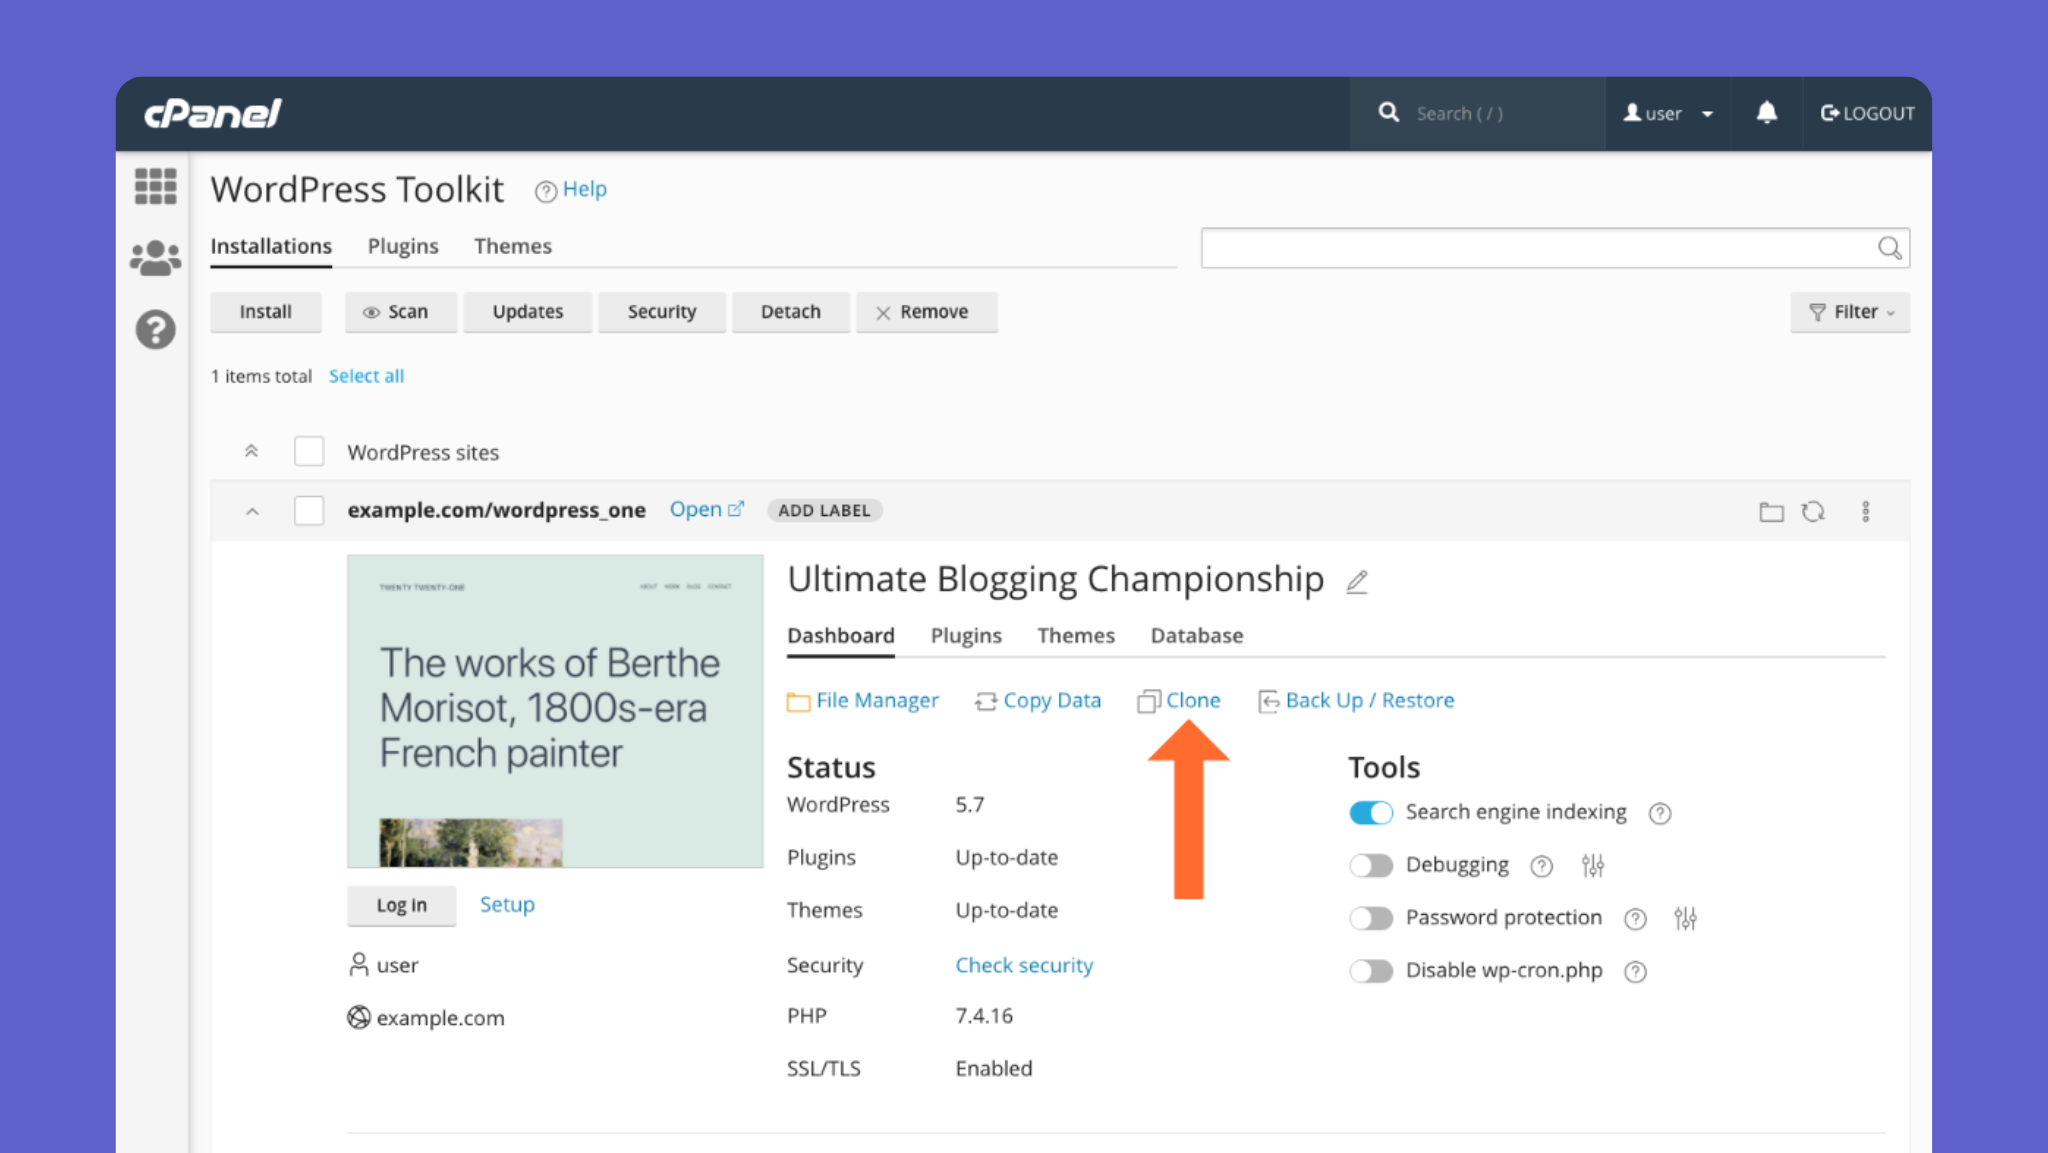
Task: Click Password protection help icon
Action: (1635, 919)
